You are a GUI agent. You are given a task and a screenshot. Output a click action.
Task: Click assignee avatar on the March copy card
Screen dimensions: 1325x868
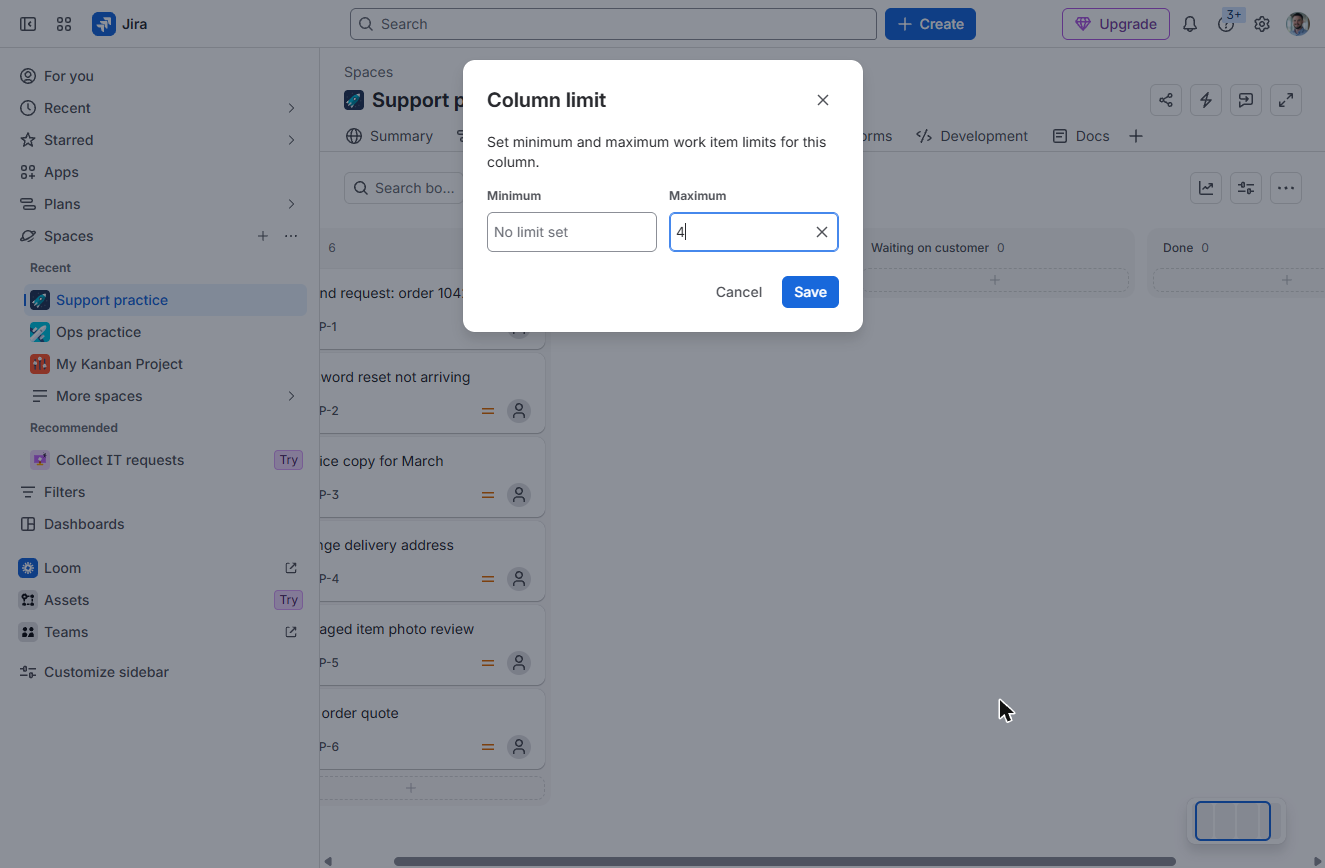518,494
